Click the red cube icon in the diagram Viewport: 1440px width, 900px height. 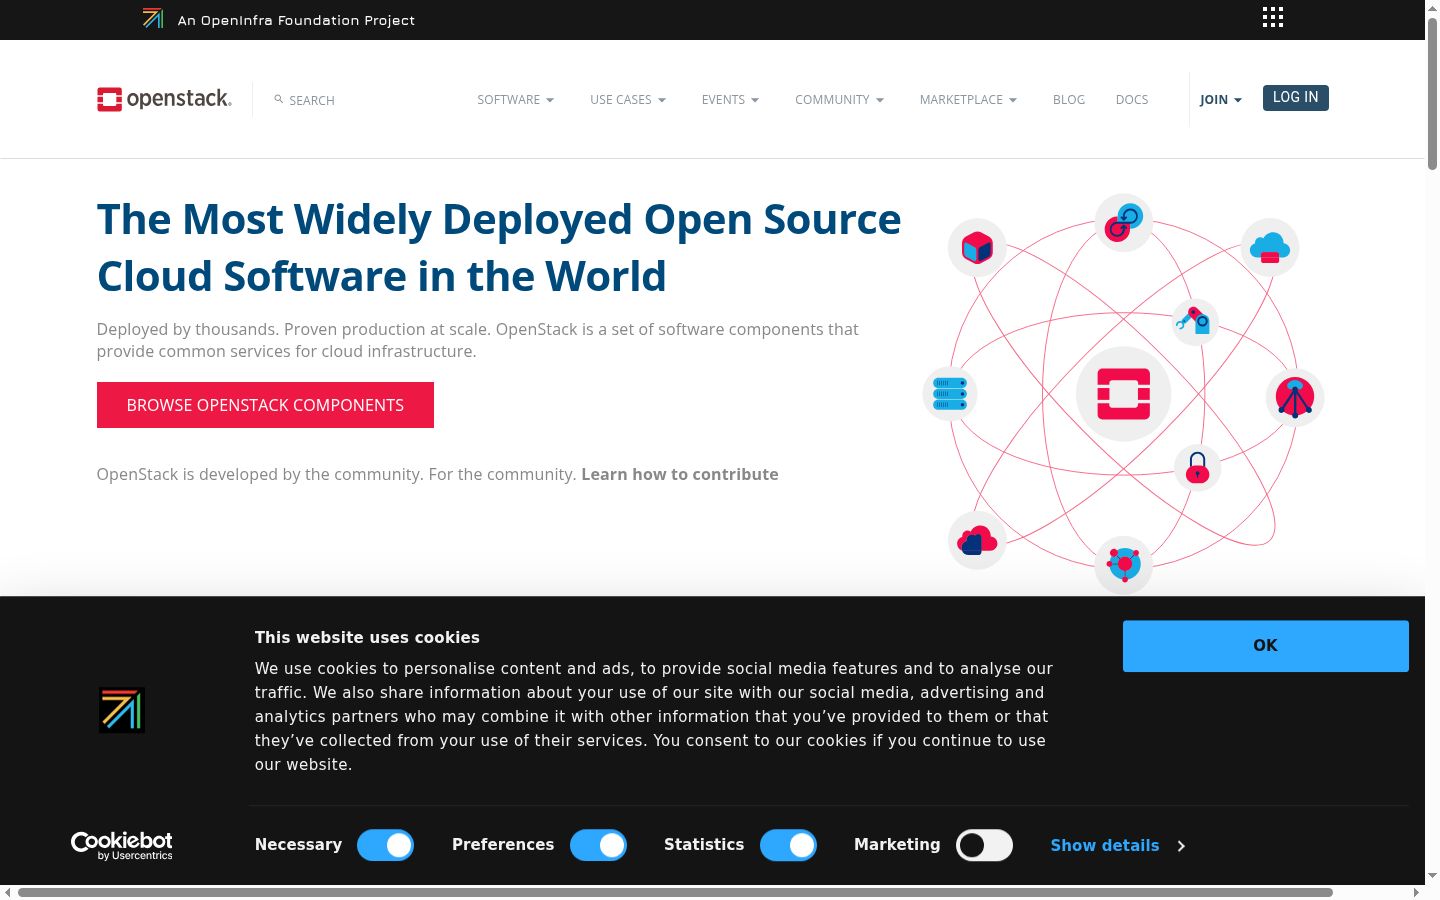(977, 247)
